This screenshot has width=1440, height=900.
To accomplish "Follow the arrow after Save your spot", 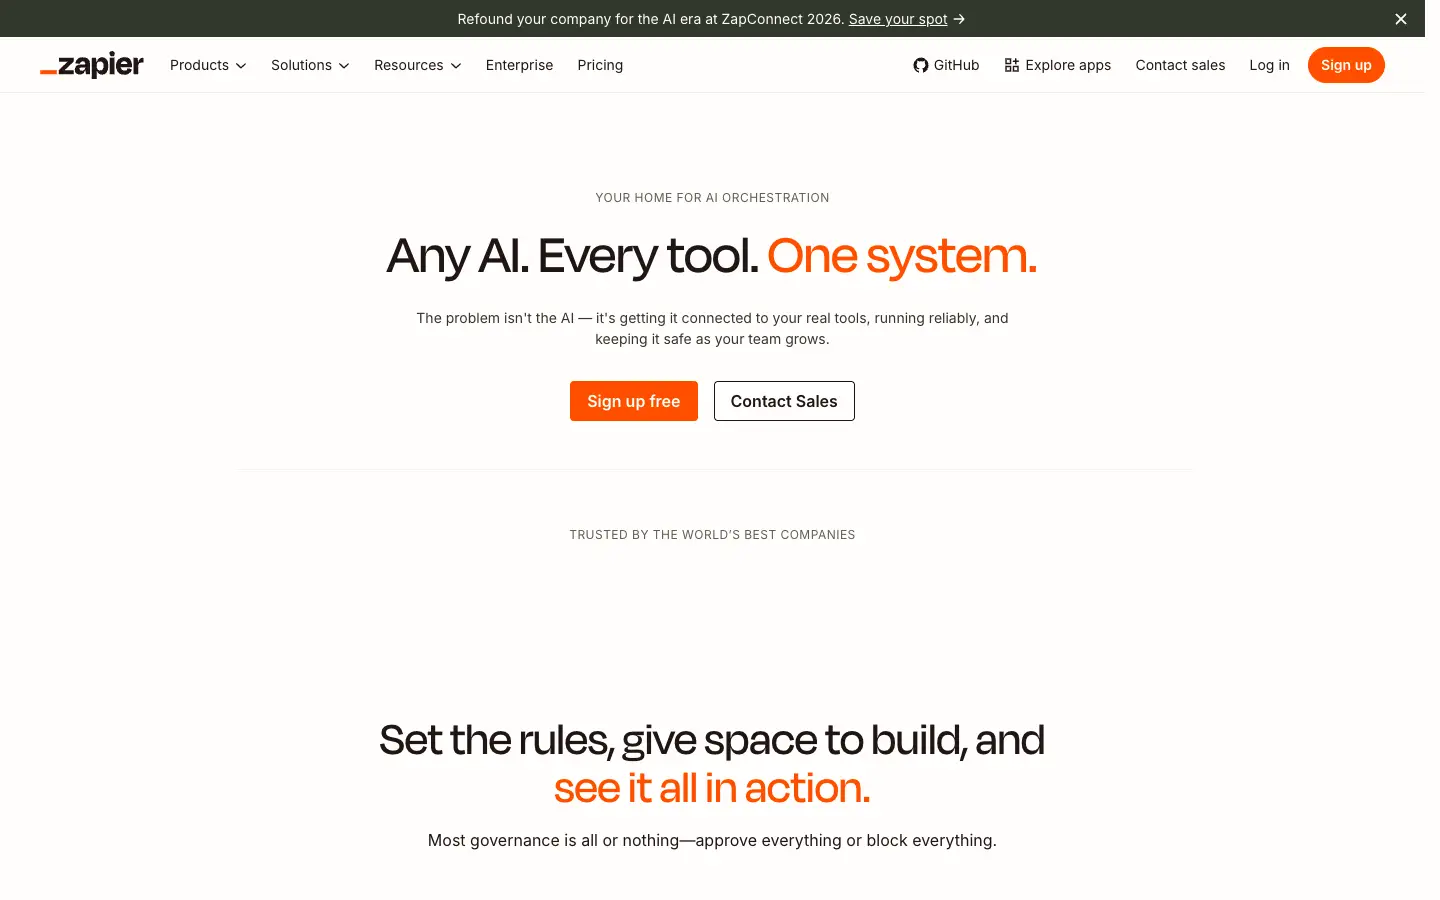I will click(959, 19).
